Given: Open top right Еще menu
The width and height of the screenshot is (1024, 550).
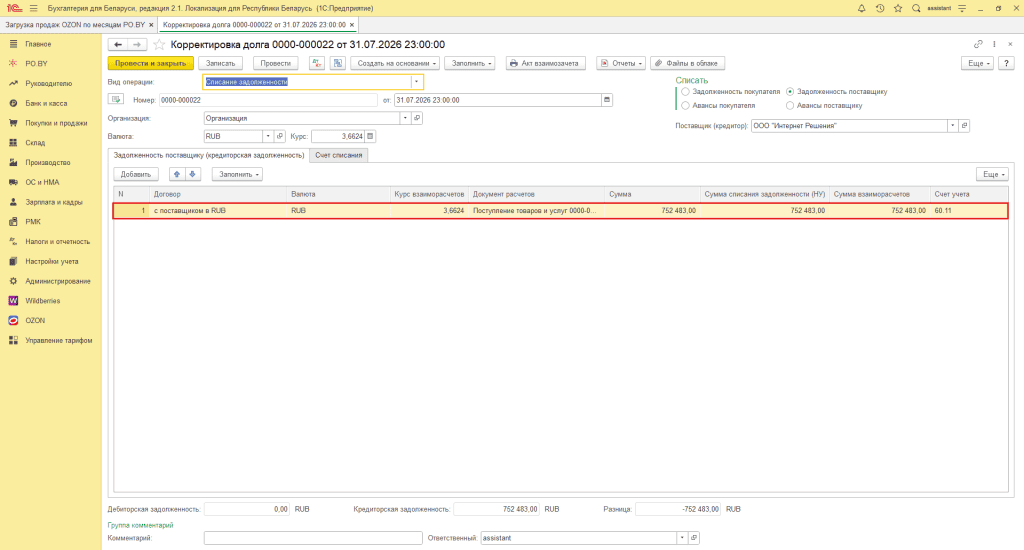Looking at the screenshot, I should pyautogui.click(x=977, y=63).
